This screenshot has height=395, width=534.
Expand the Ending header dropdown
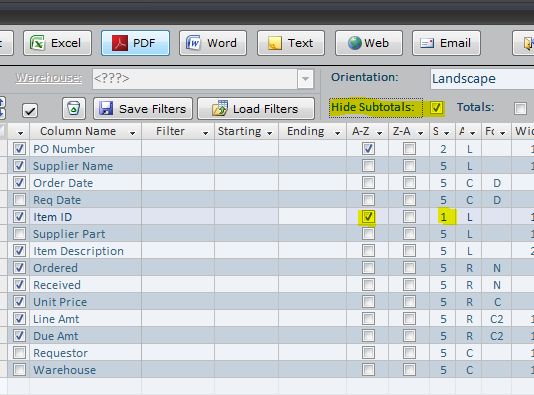337,133
